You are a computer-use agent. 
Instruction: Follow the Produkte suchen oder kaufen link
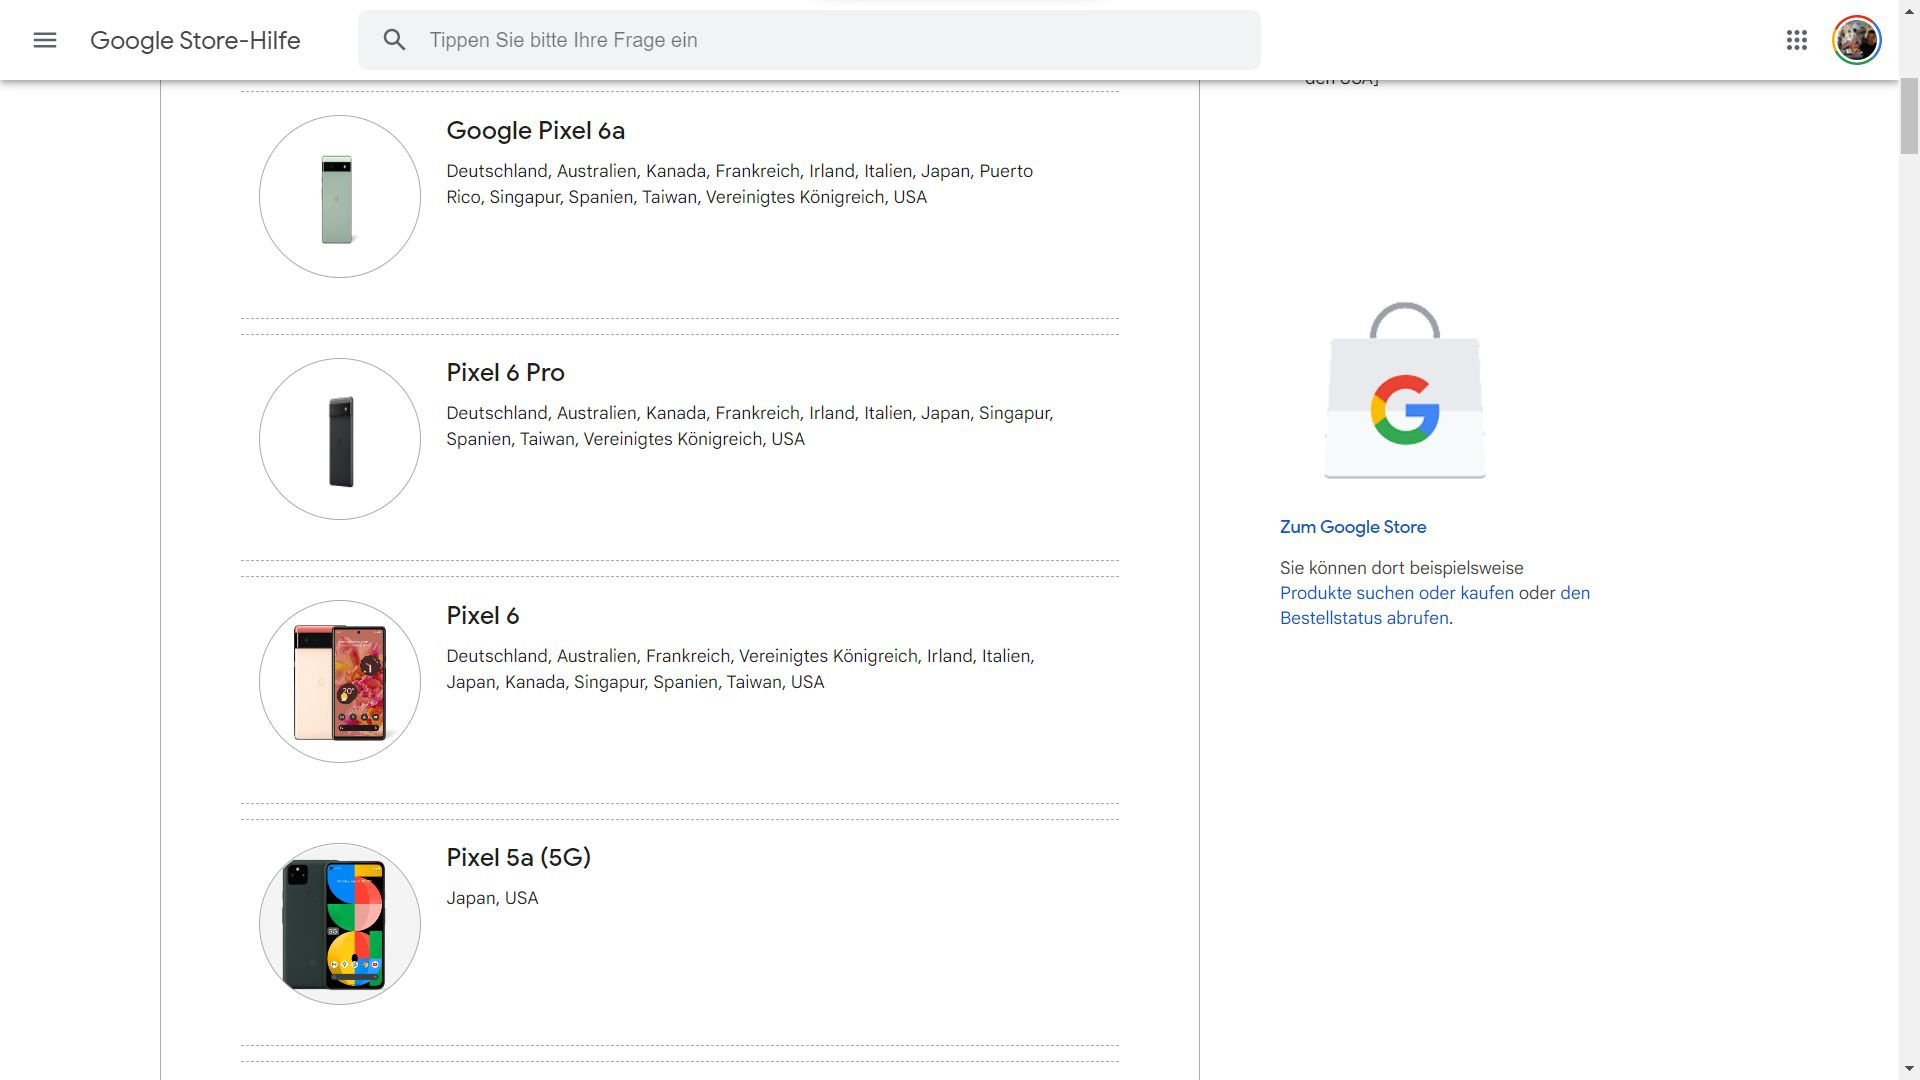tap(1396, 593)
